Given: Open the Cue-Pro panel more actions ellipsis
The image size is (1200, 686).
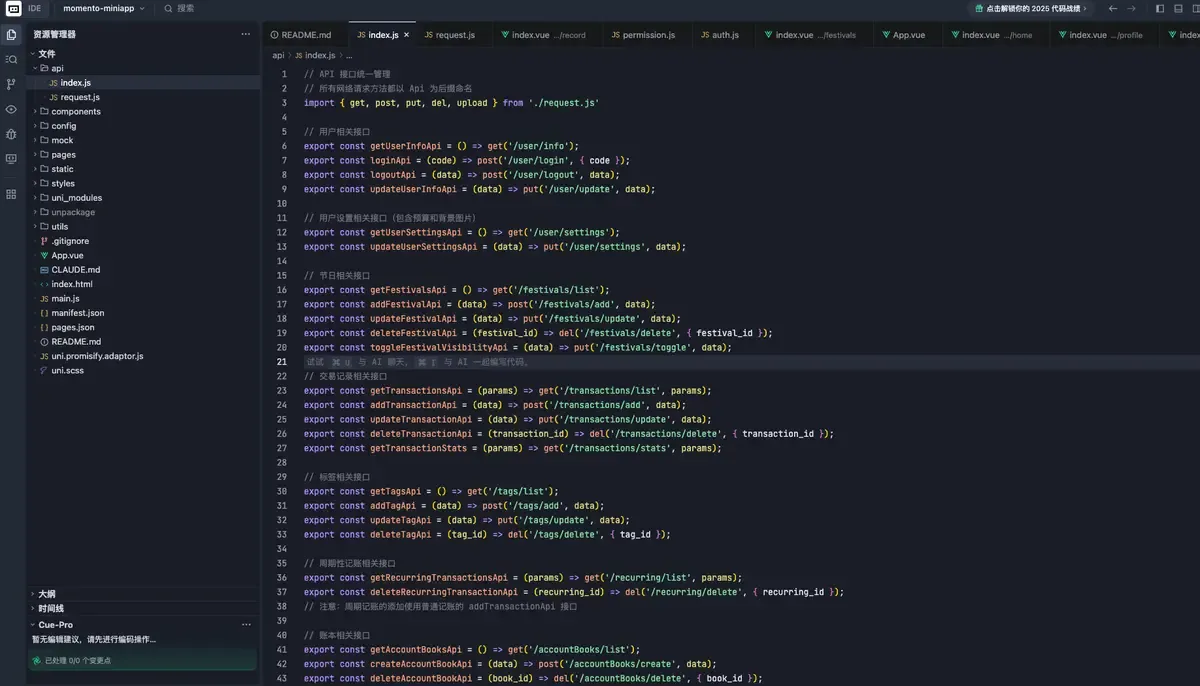Looking at the screenshot, I should coord(246,625).
